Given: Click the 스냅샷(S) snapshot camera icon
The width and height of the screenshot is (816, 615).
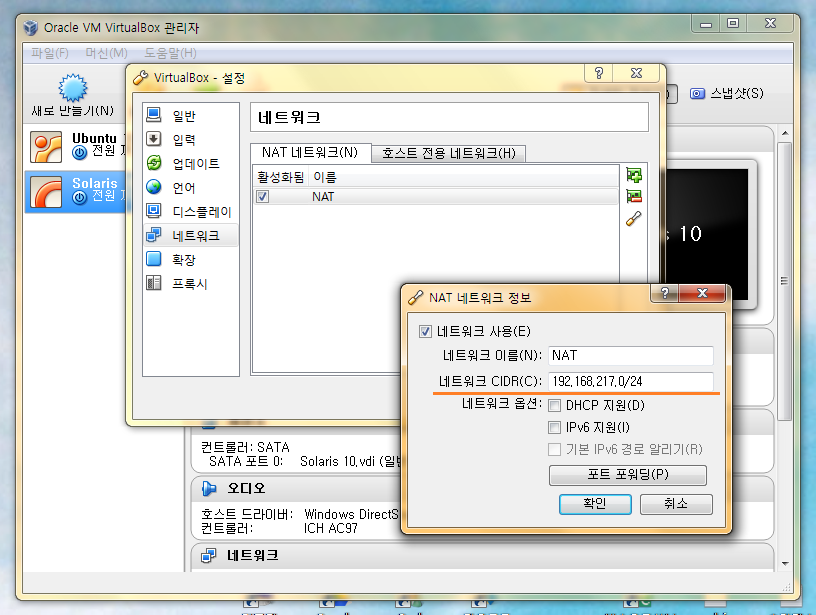Looking at the screenshot, I should tap(697, 94).
